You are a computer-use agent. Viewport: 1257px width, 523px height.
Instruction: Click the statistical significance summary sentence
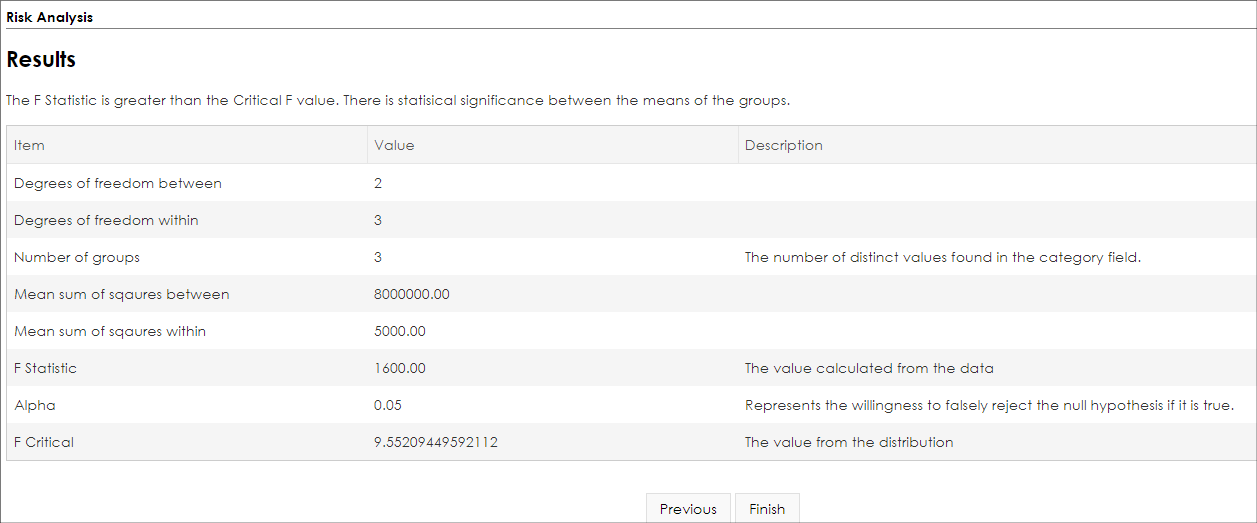(398, 101)
